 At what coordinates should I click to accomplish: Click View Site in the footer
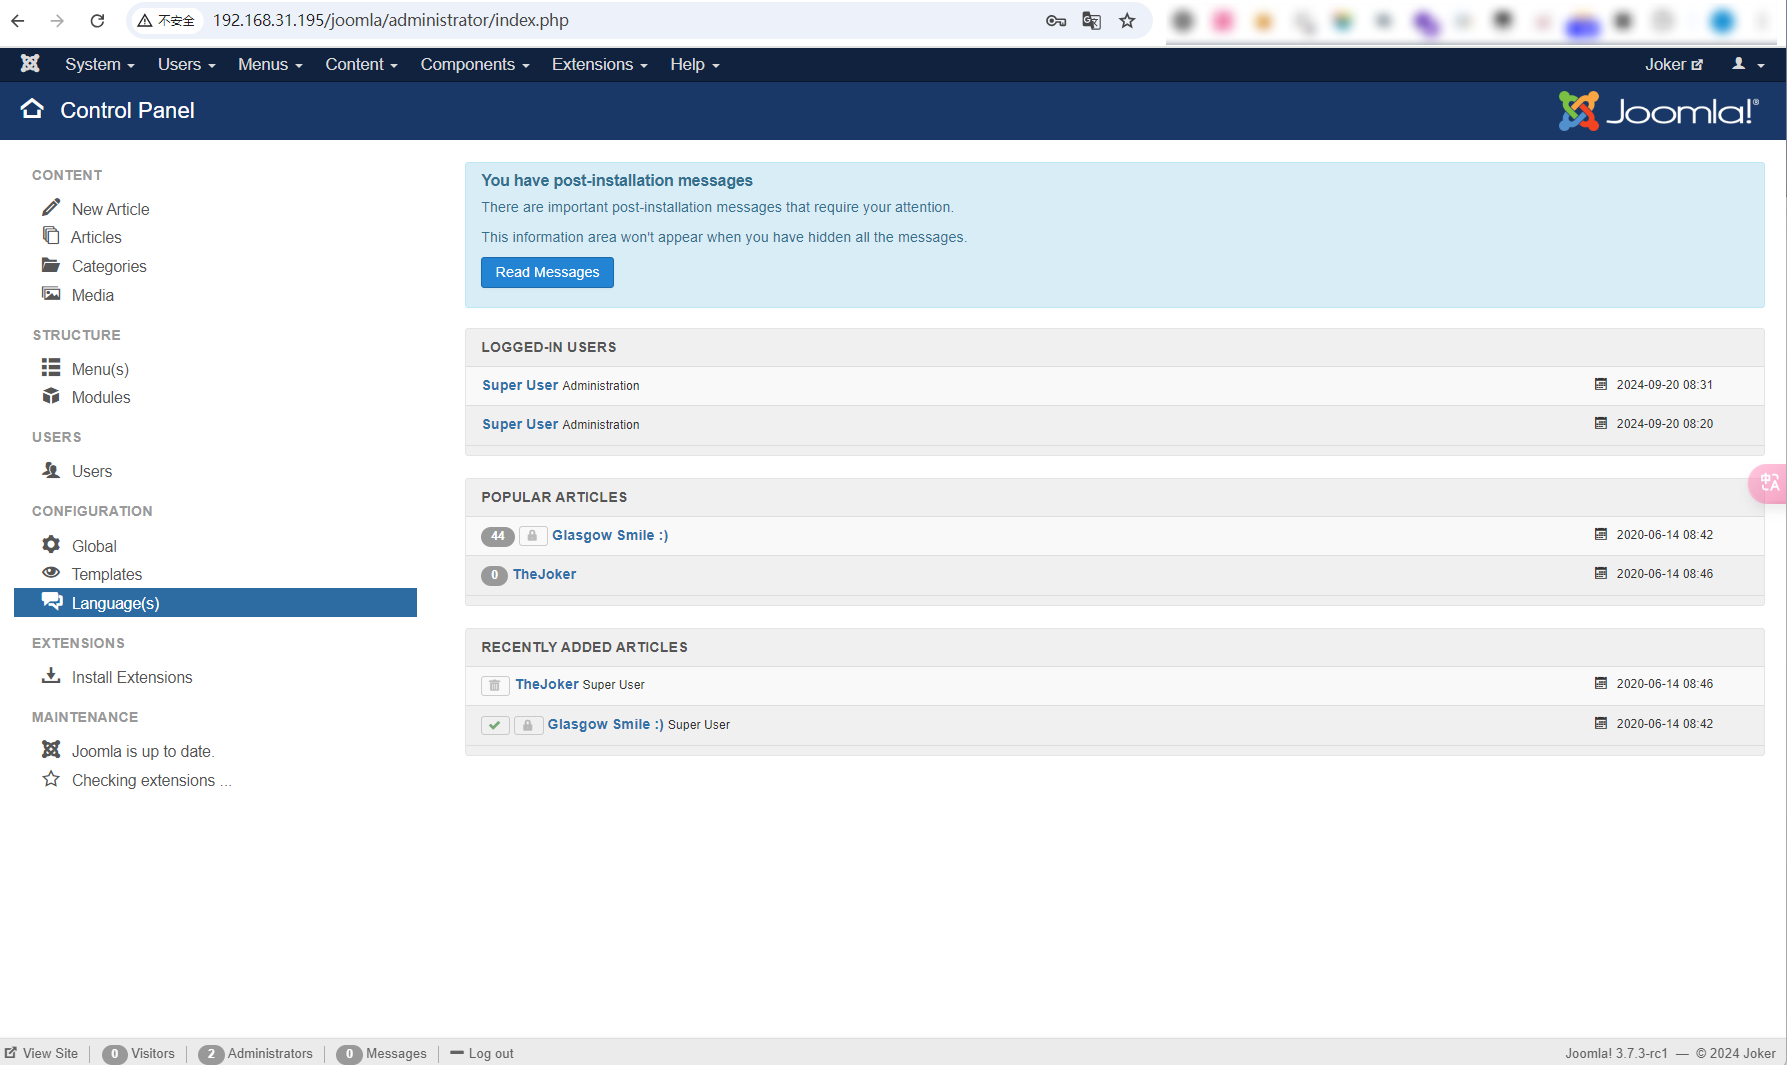pyautogui.click(x=41, y=1053)
